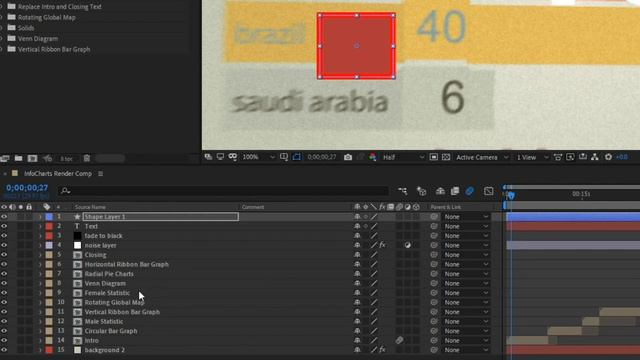Image resolution: width=640 pixels, height=360 pixels.
Task: Click parent pick whip for Shape Layer 1
Action: (x=434, y=217)
